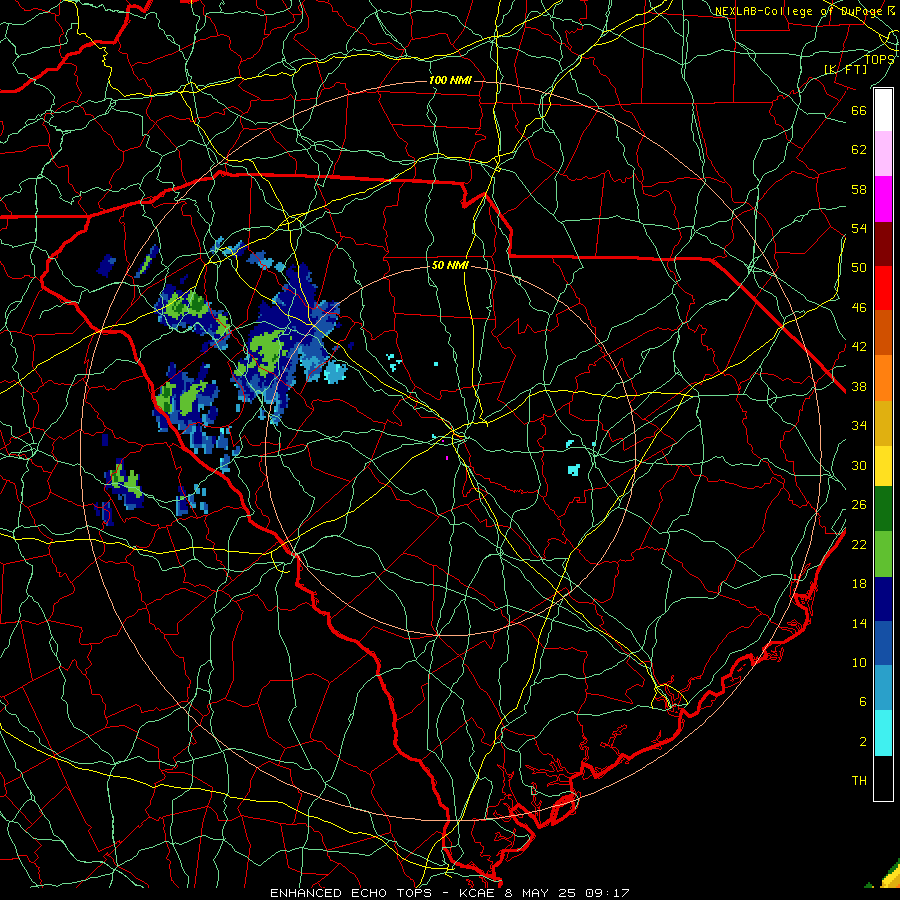Select the dark green legend swatch

pos(883,509)
